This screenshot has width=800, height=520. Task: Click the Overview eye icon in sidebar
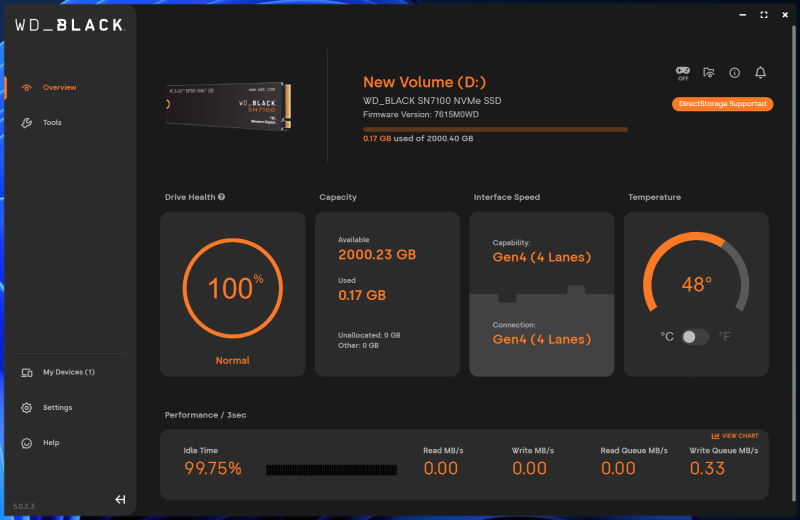point(27,88)
